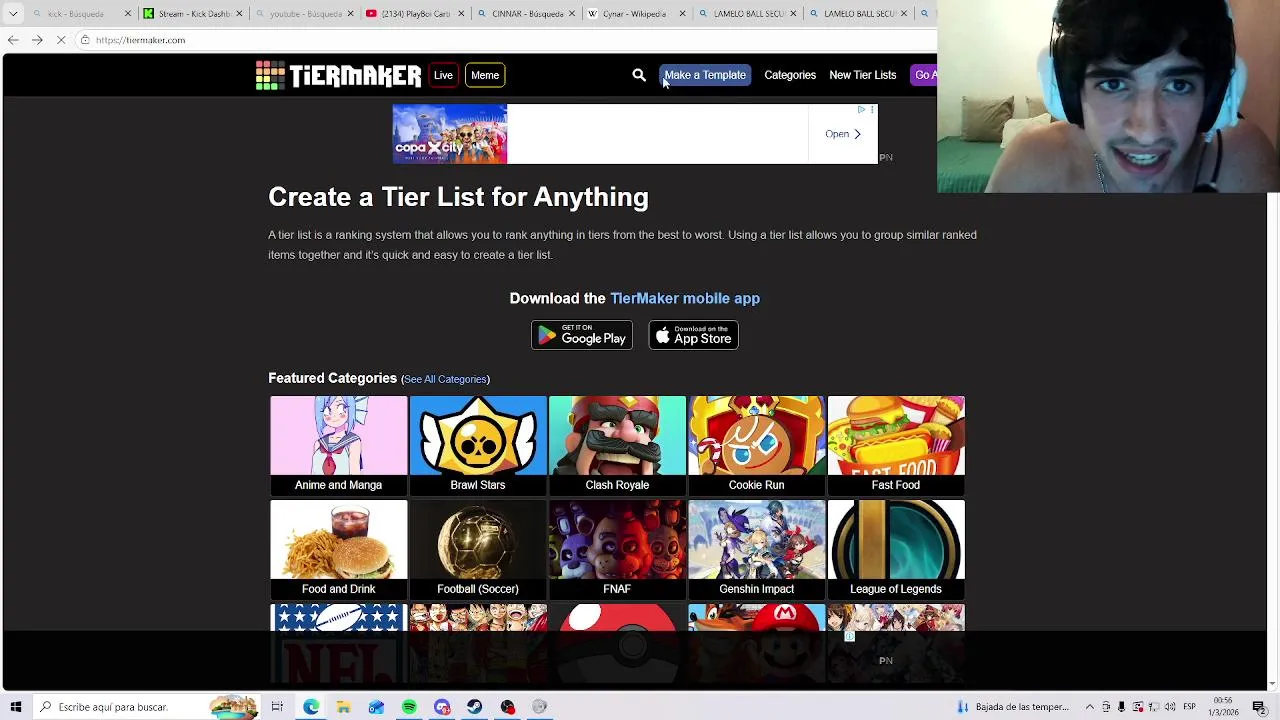This screenshot has height=720, width=1280.
Task: Open File Explorer from the taskbar
Action: 343,707
